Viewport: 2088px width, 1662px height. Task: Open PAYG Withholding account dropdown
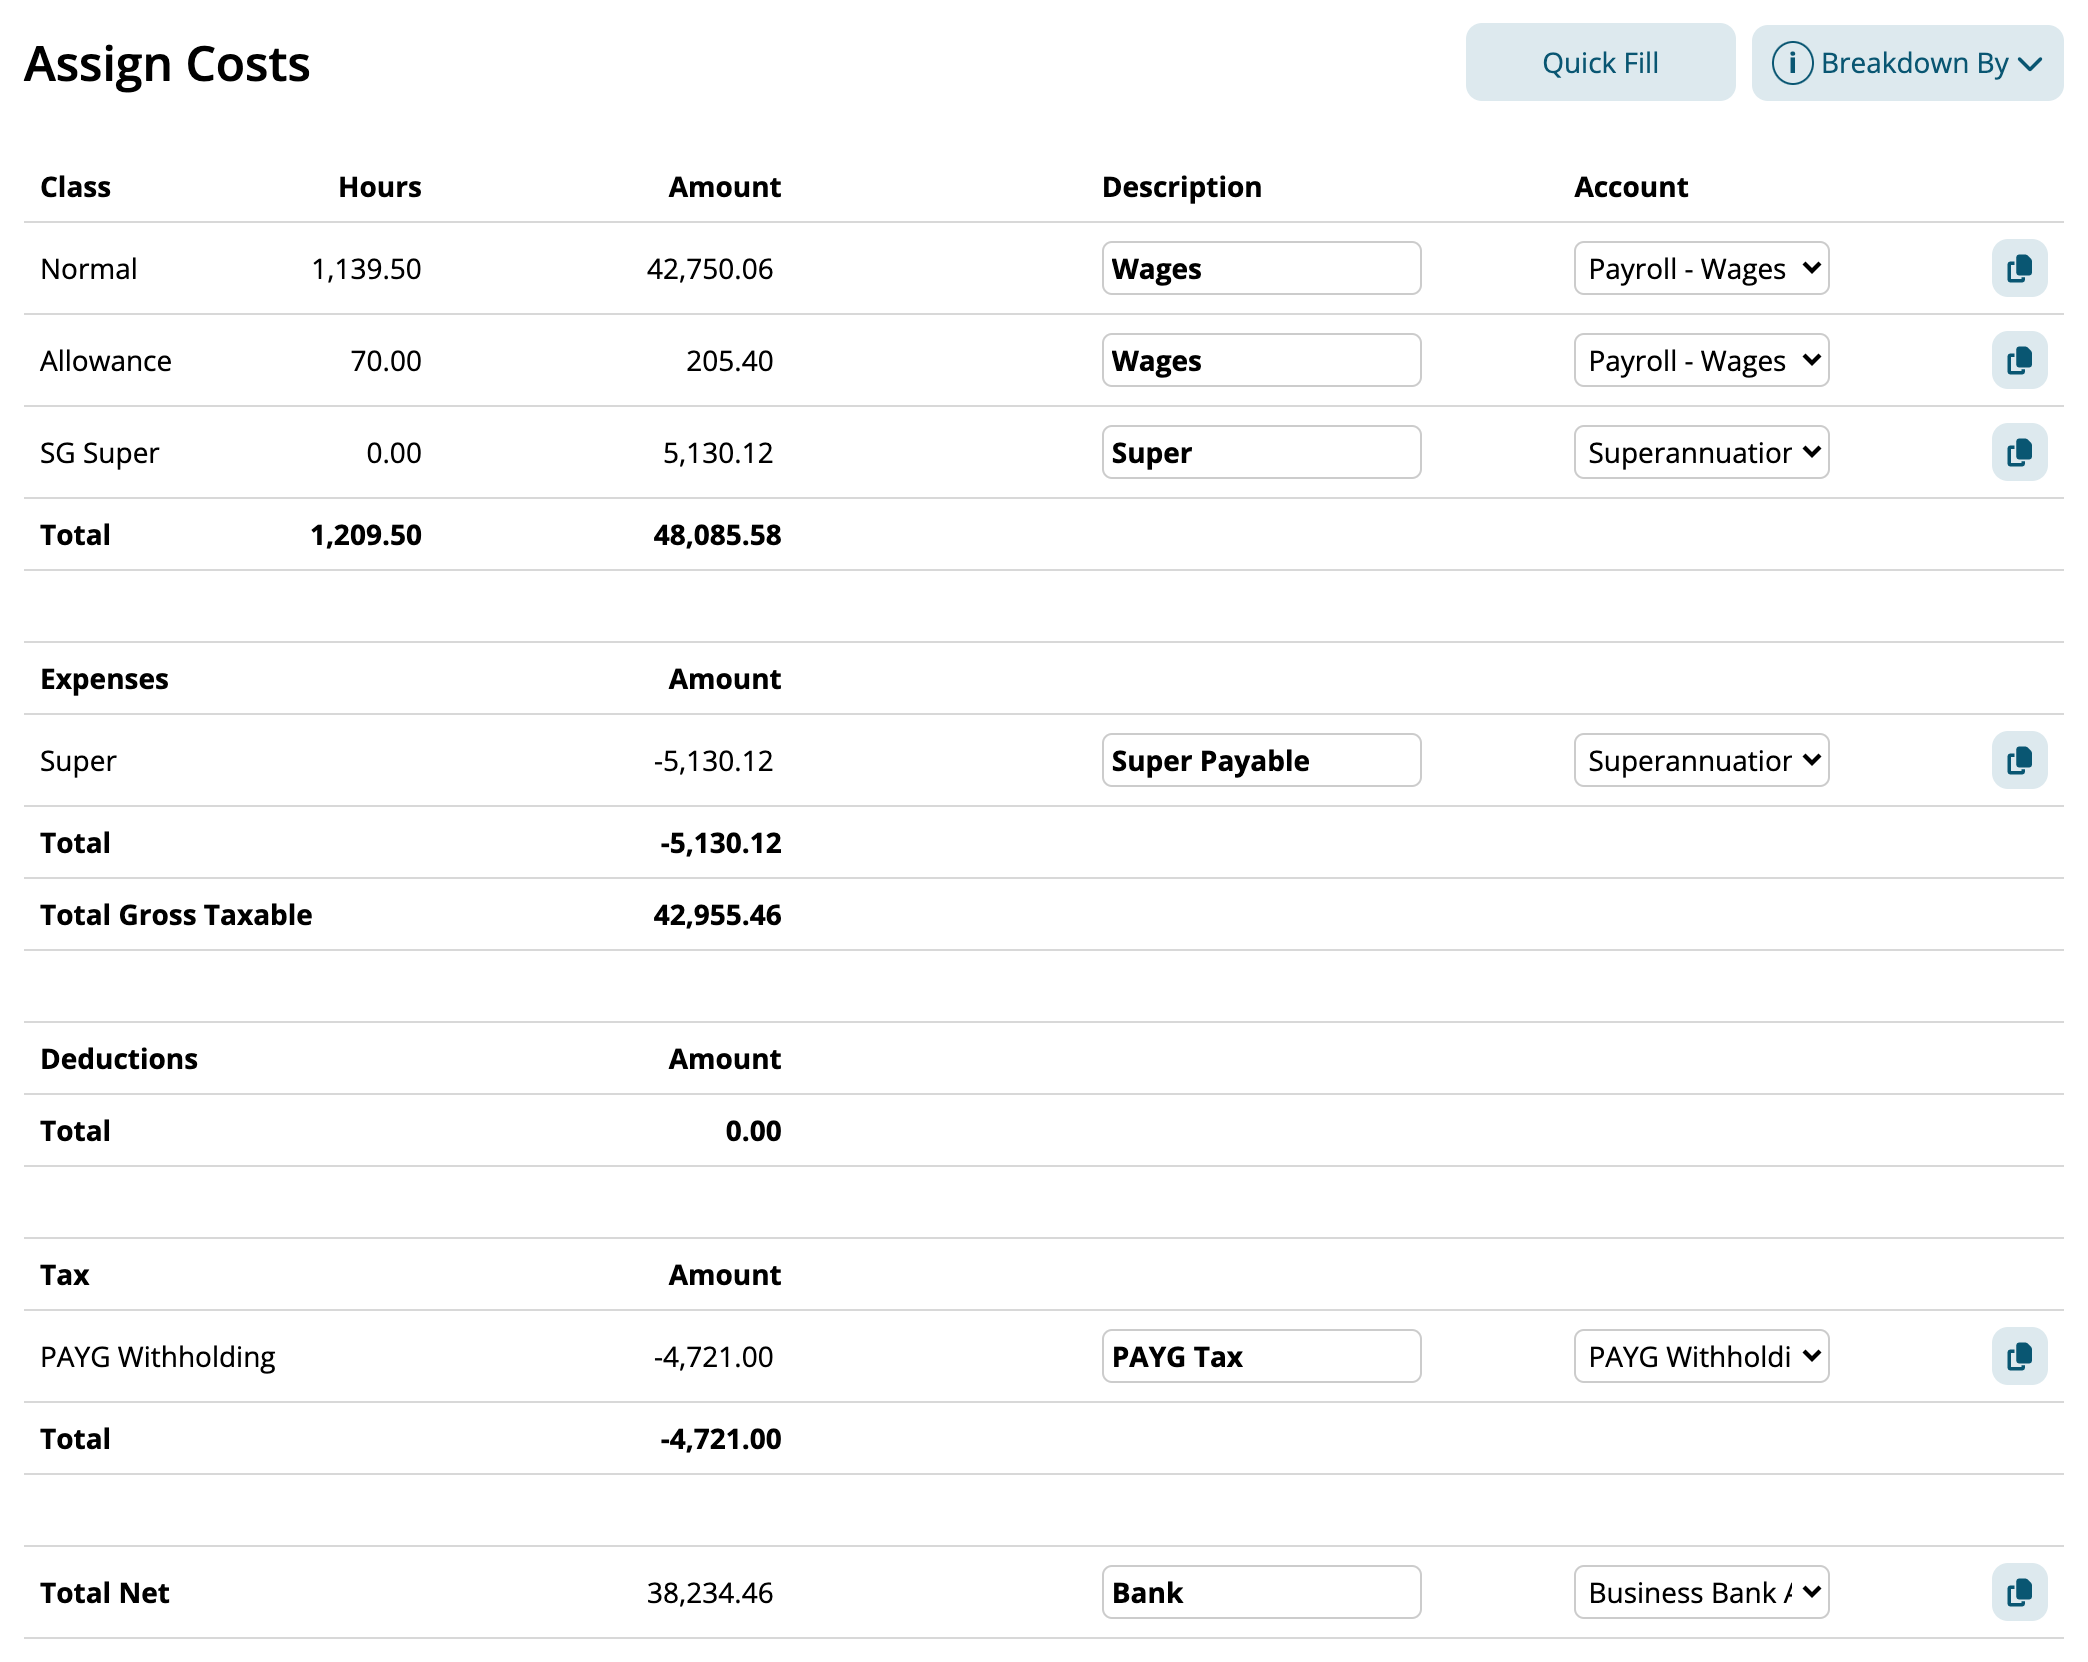point(1701,1356)
